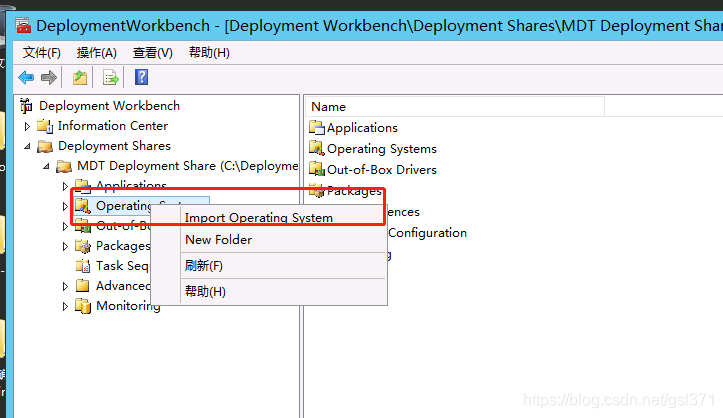The height and width of the screenshot is (418, 723).
Task: Expand the Monitoring tree node
Action: coord(65,306)
